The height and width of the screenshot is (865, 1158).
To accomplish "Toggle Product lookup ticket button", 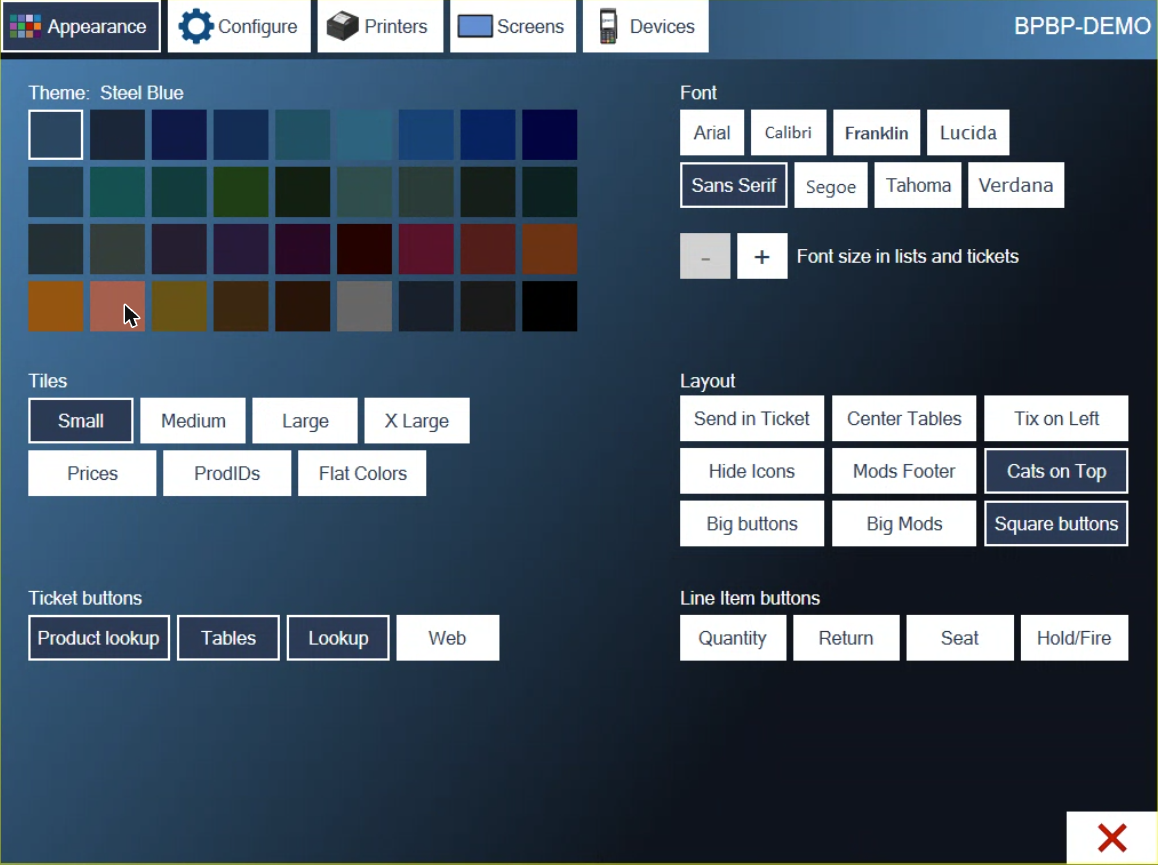I will pos(99,638).
